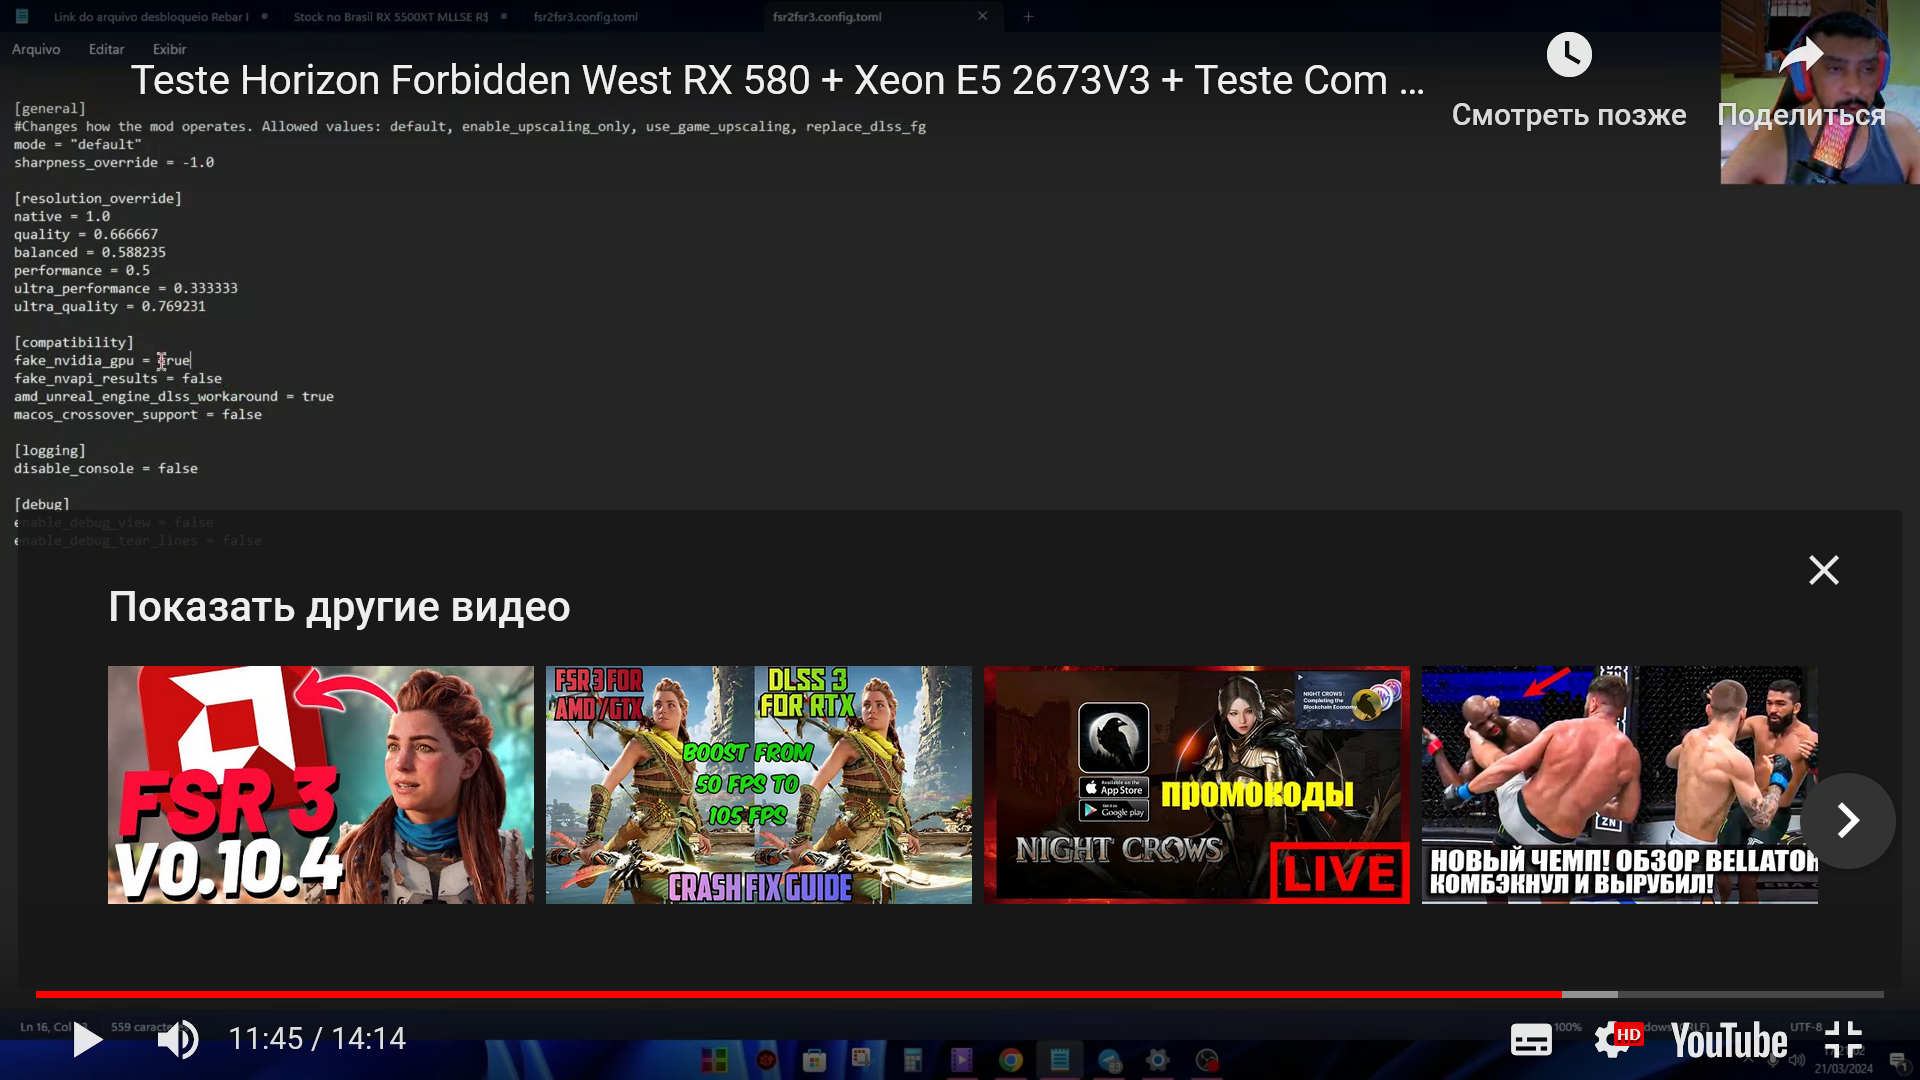Open Night Crows LIVE video thumbnail

(x=1196, y=785)
